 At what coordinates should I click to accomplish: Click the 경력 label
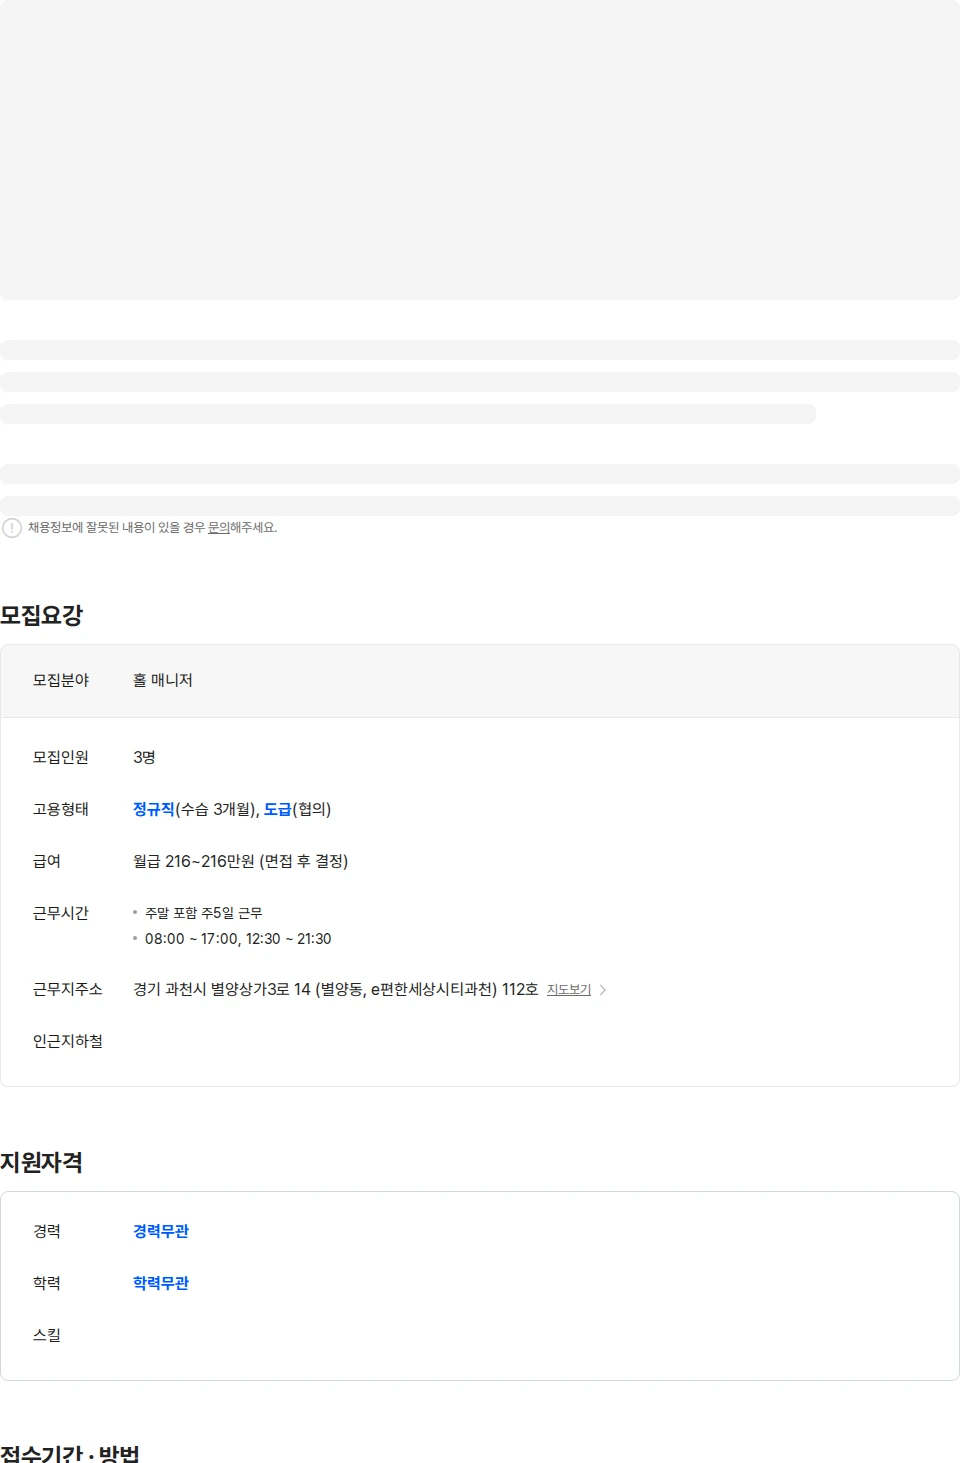click(x=47, y=1231)
